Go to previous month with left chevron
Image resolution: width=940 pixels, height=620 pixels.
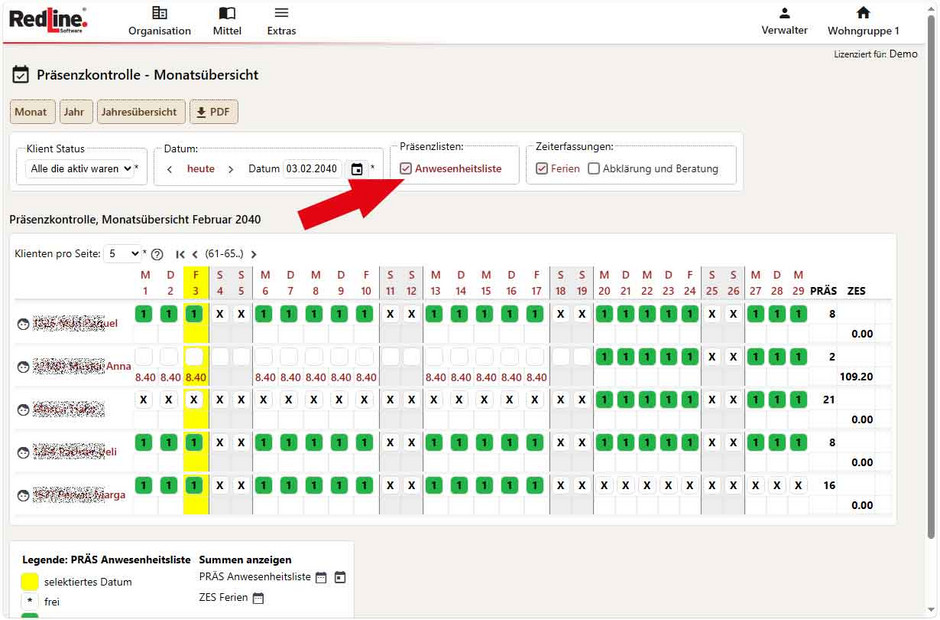170,169
